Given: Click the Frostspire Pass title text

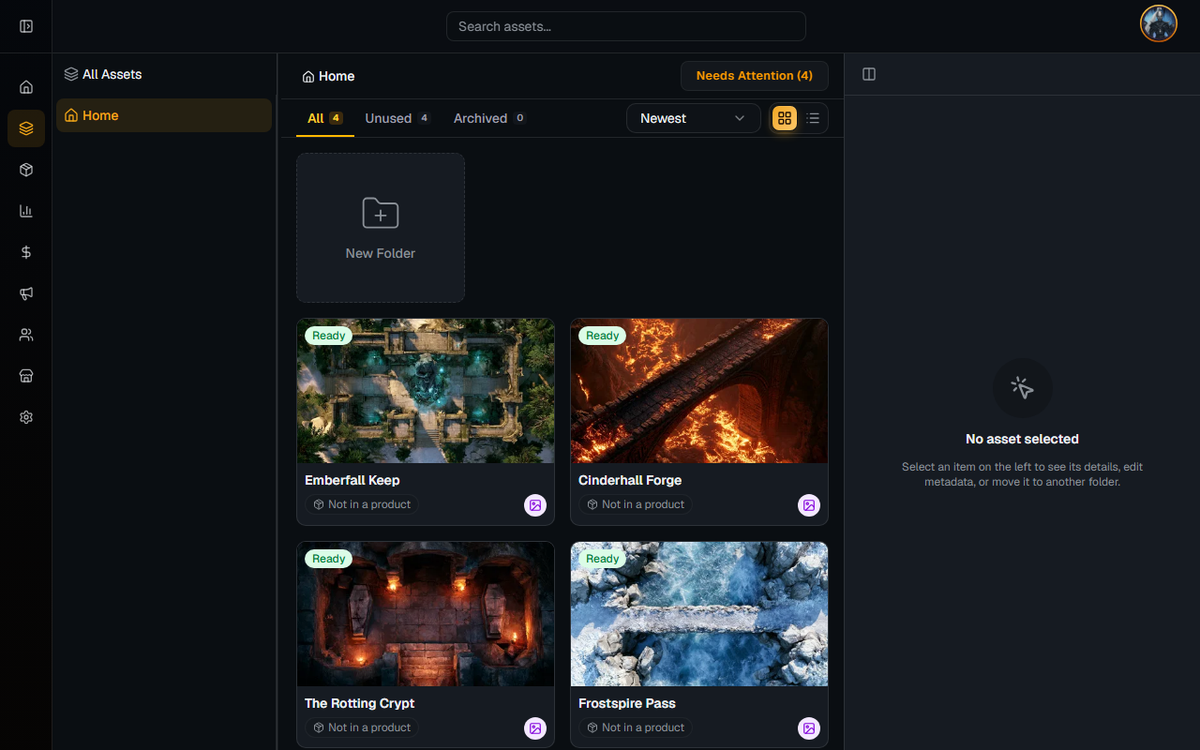Looking at the screenshot, I should pyautogui.click(x=627, y=703).
